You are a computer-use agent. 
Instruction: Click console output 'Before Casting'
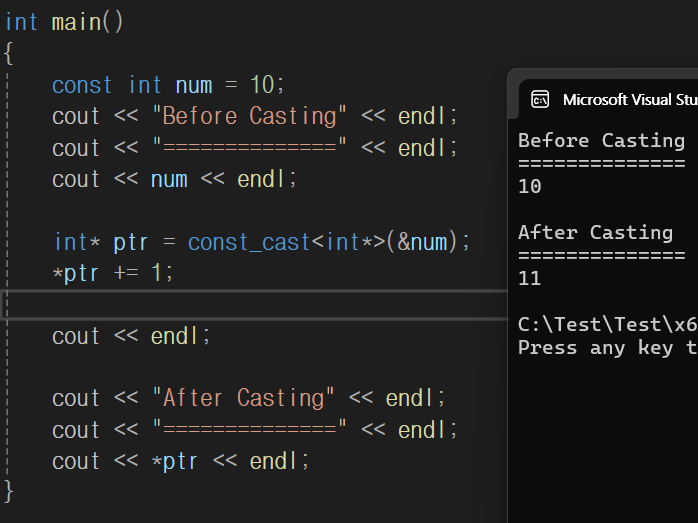pos(601,141)
